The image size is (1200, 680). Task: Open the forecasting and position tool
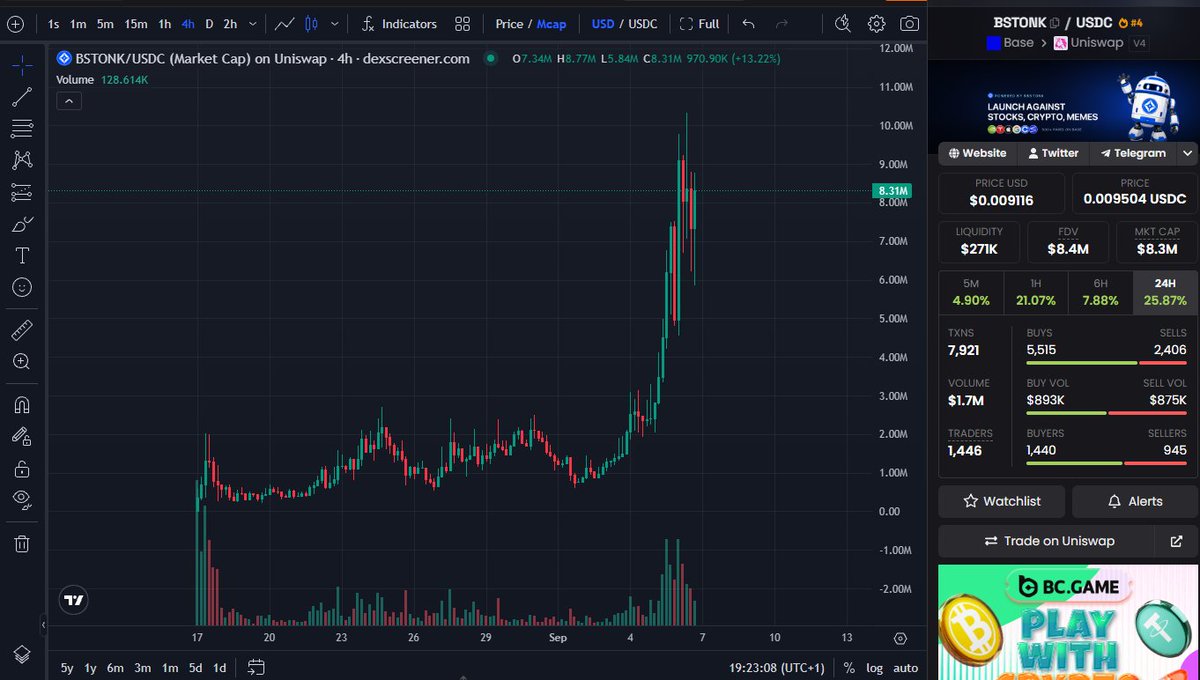point(22,192)
